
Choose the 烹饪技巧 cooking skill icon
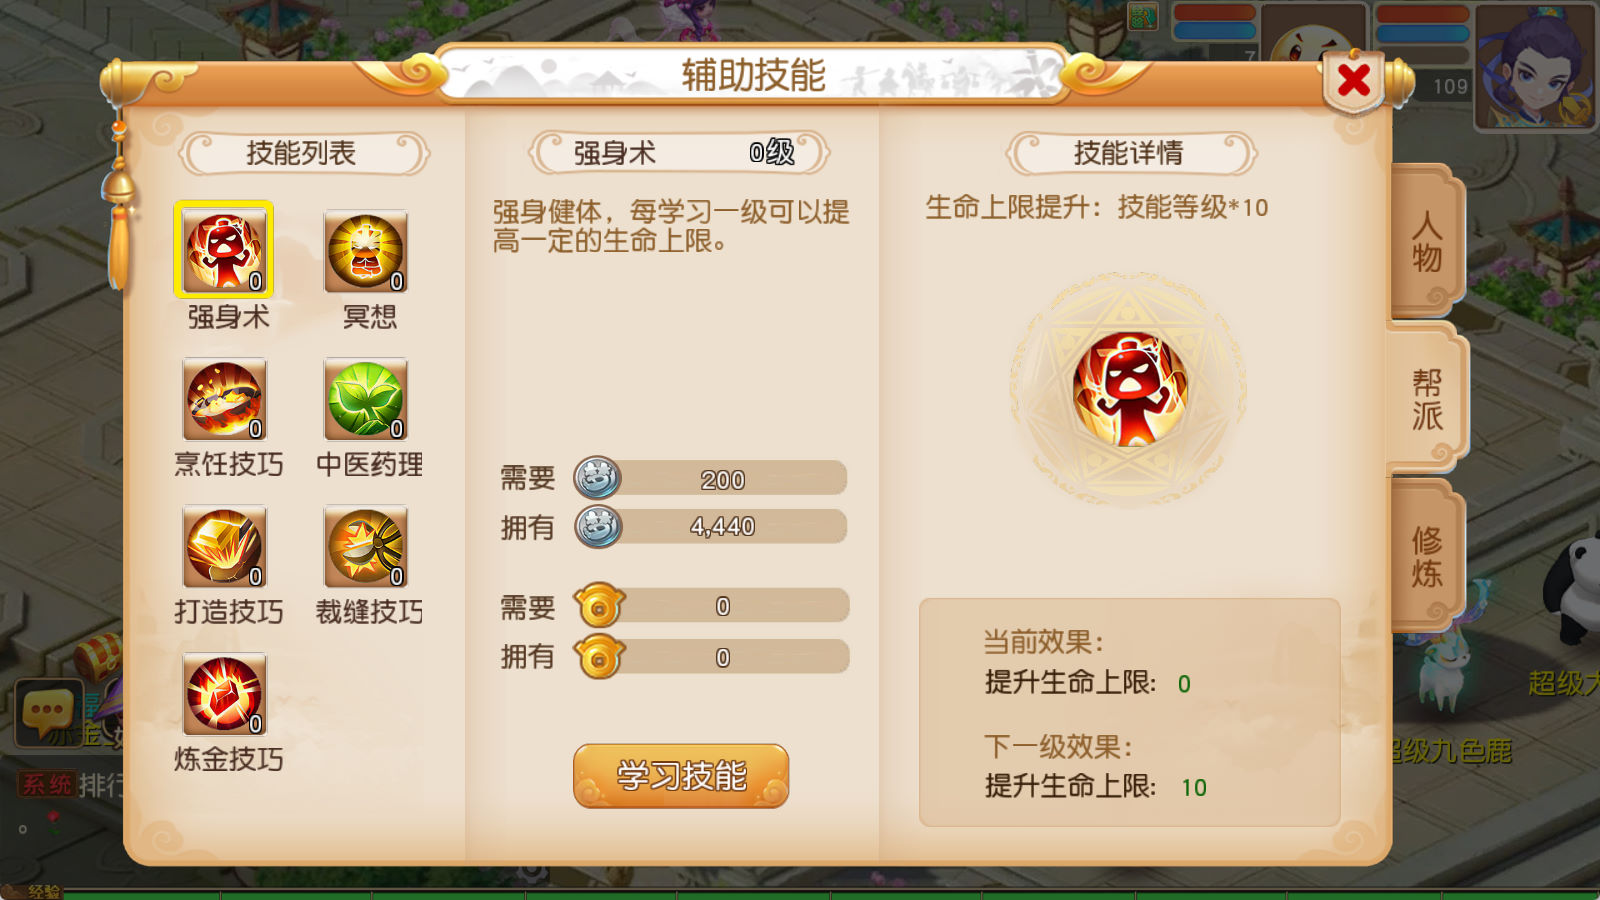click(x=224, y=399)
